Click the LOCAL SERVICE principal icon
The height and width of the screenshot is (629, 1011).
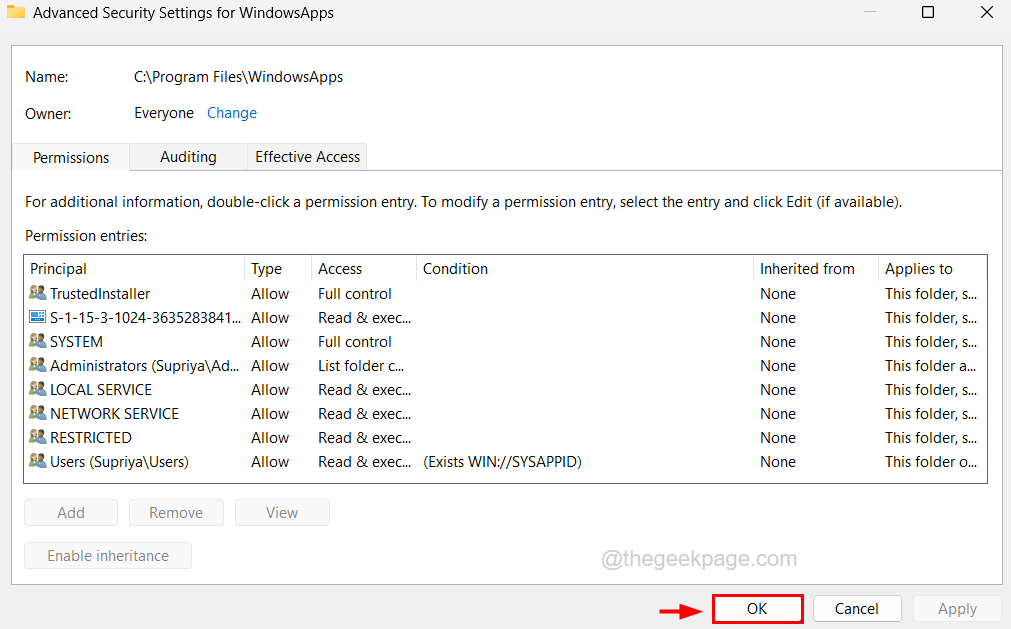pyautogui.click(x=38, y=390)
